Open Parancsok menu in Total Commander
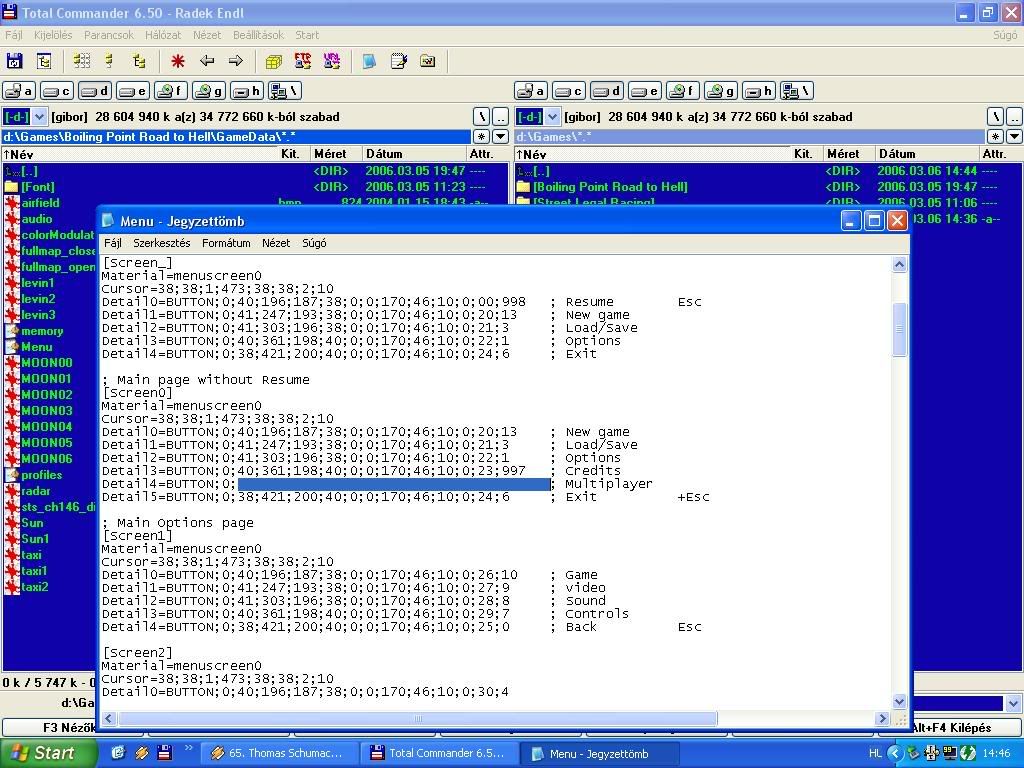This screenshot has height=768, width=1024. [109, 35]
